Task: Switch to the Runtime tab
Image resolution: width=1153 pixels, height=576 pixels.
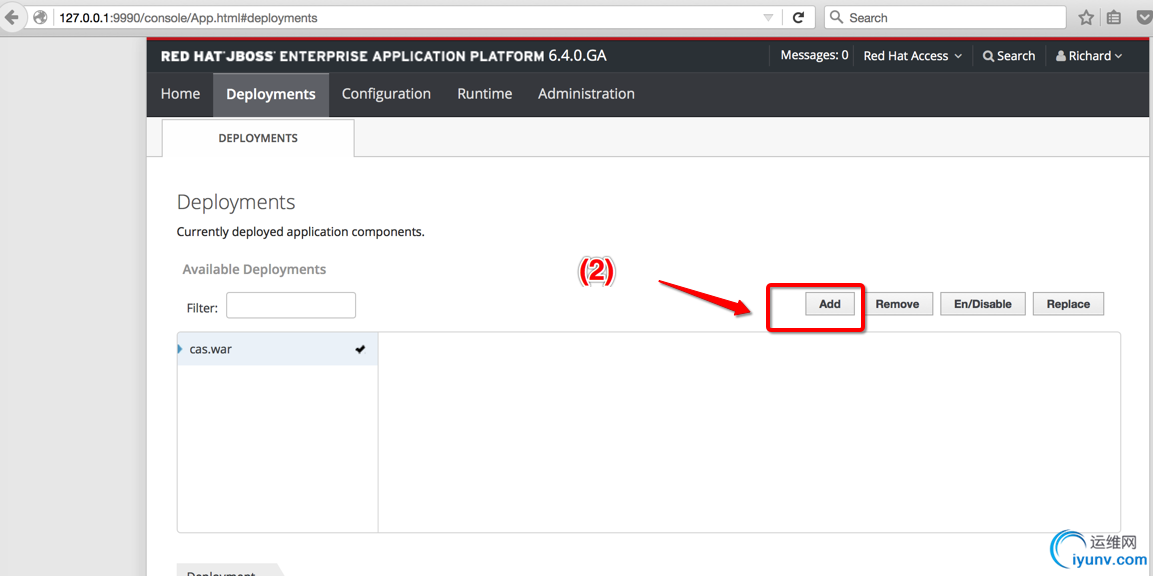Action: 485,93
